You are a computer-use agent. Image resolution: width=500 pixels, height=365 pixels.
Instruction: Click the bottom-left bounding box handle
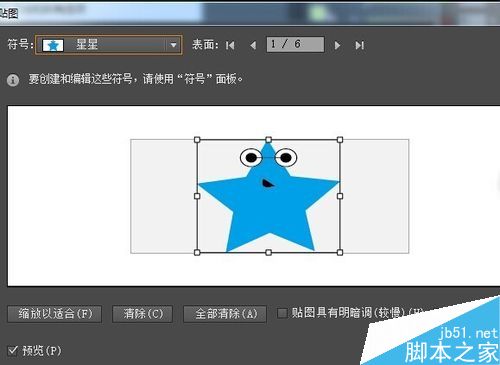point(197,253)
